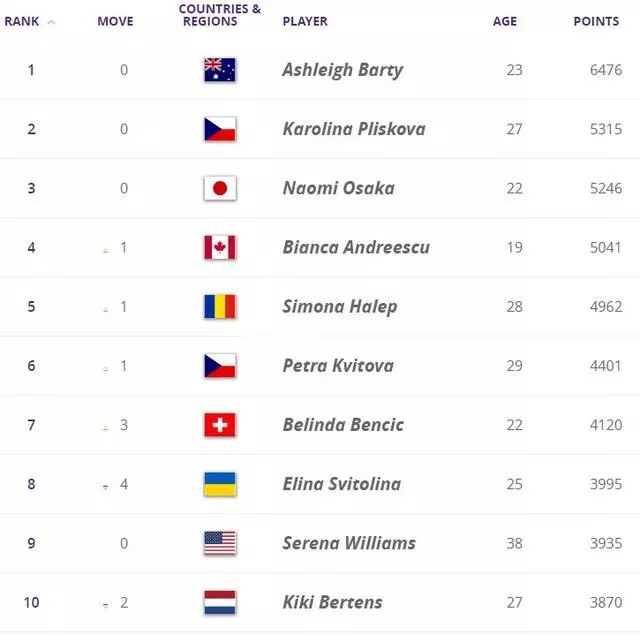Click the Swiss flag icon

coord(220,425)
